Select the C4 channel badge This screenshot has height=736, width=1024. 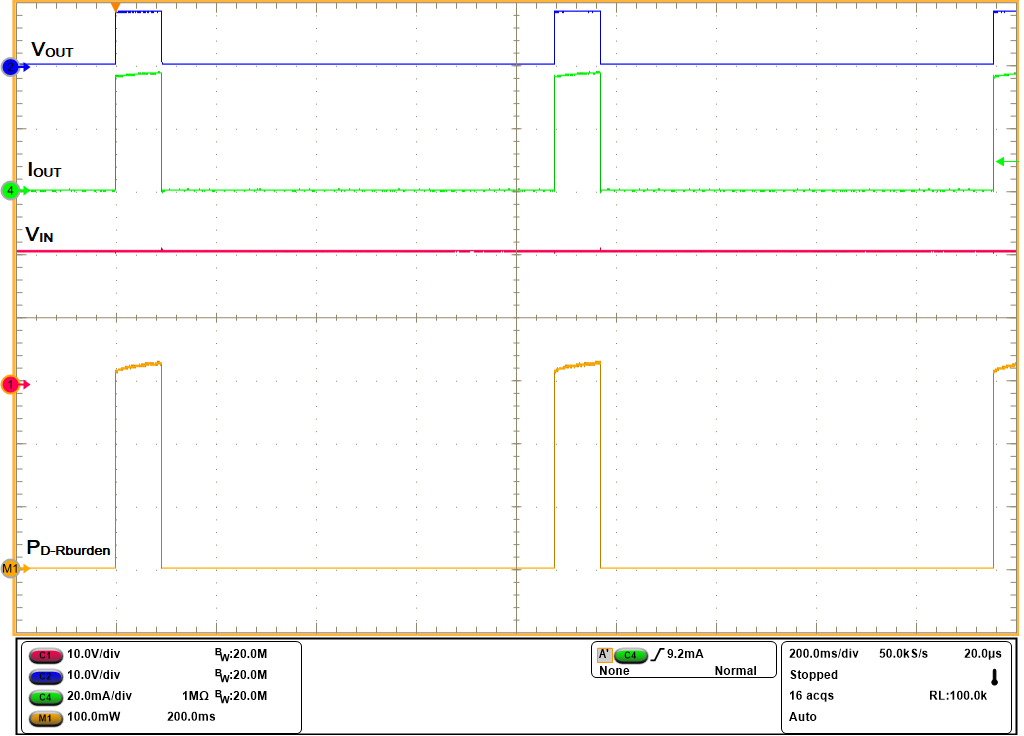pyautogui.click(x=45, y=697)
